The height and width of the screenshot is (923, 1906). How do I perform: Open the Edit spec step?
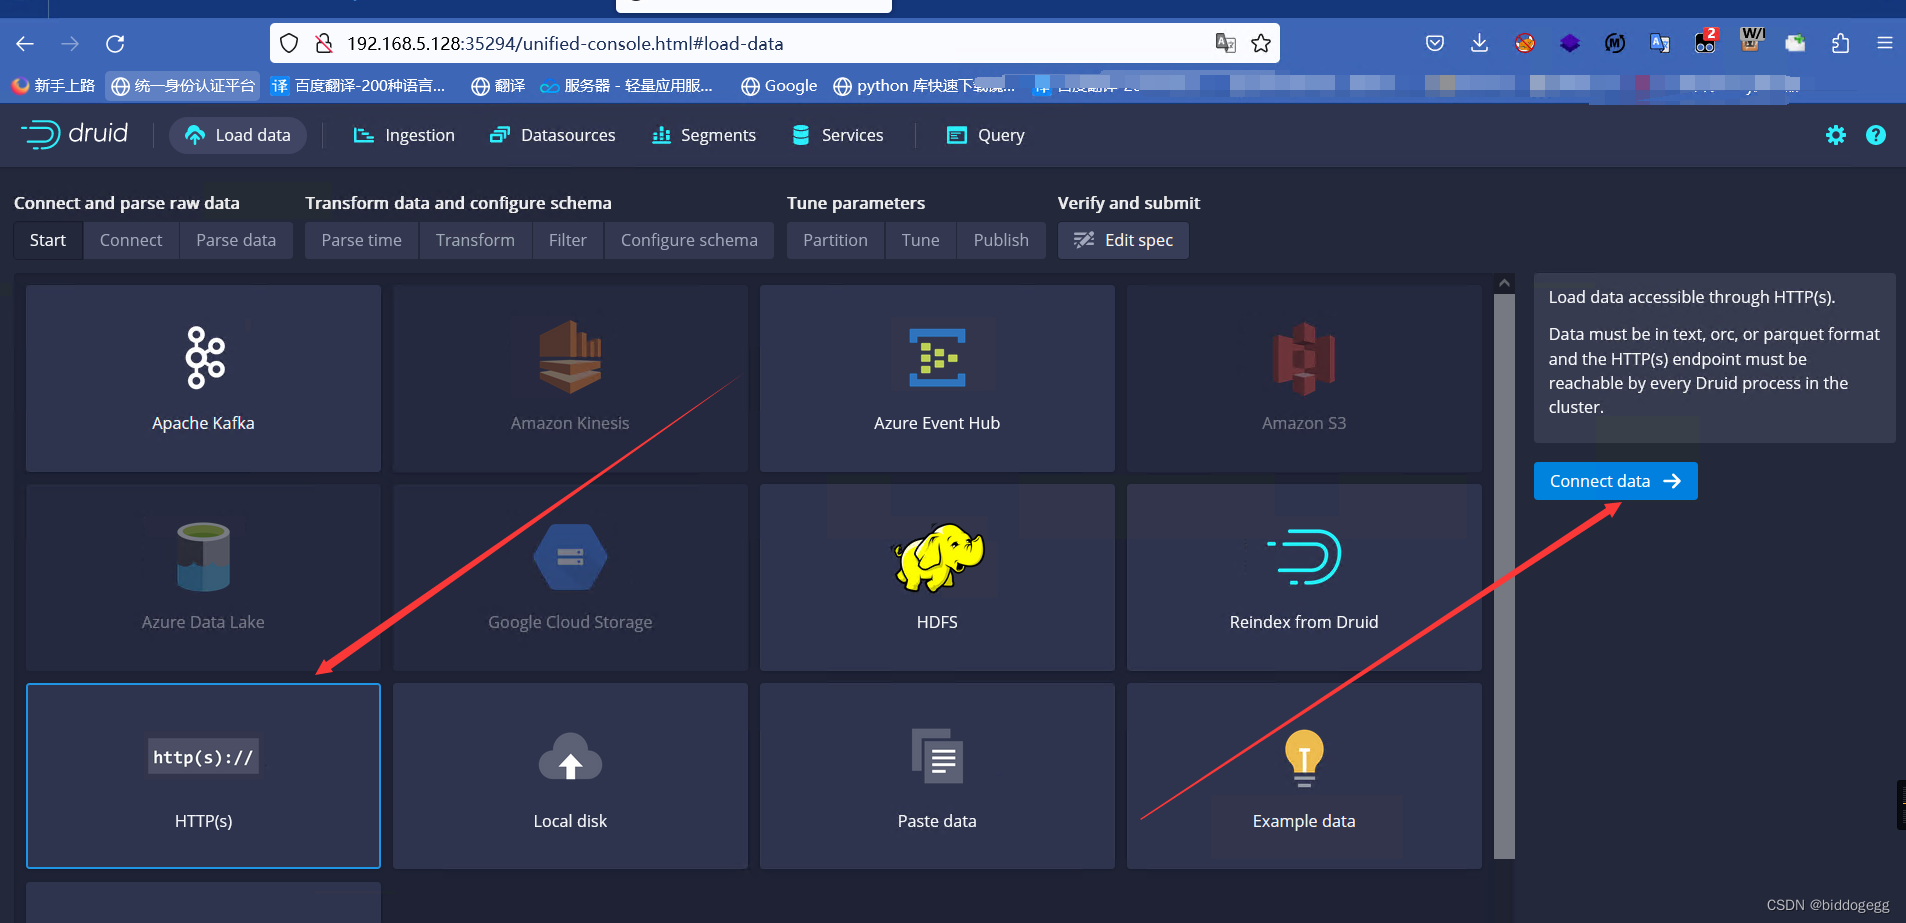(x=1123, y=240)
